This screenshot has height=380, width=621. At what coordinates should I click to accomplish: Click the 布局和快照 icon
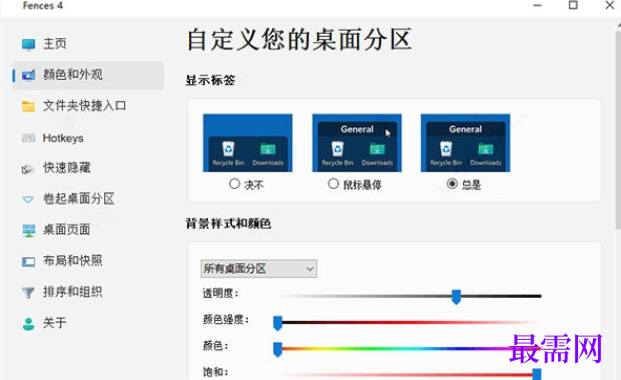tap(29, 262)
